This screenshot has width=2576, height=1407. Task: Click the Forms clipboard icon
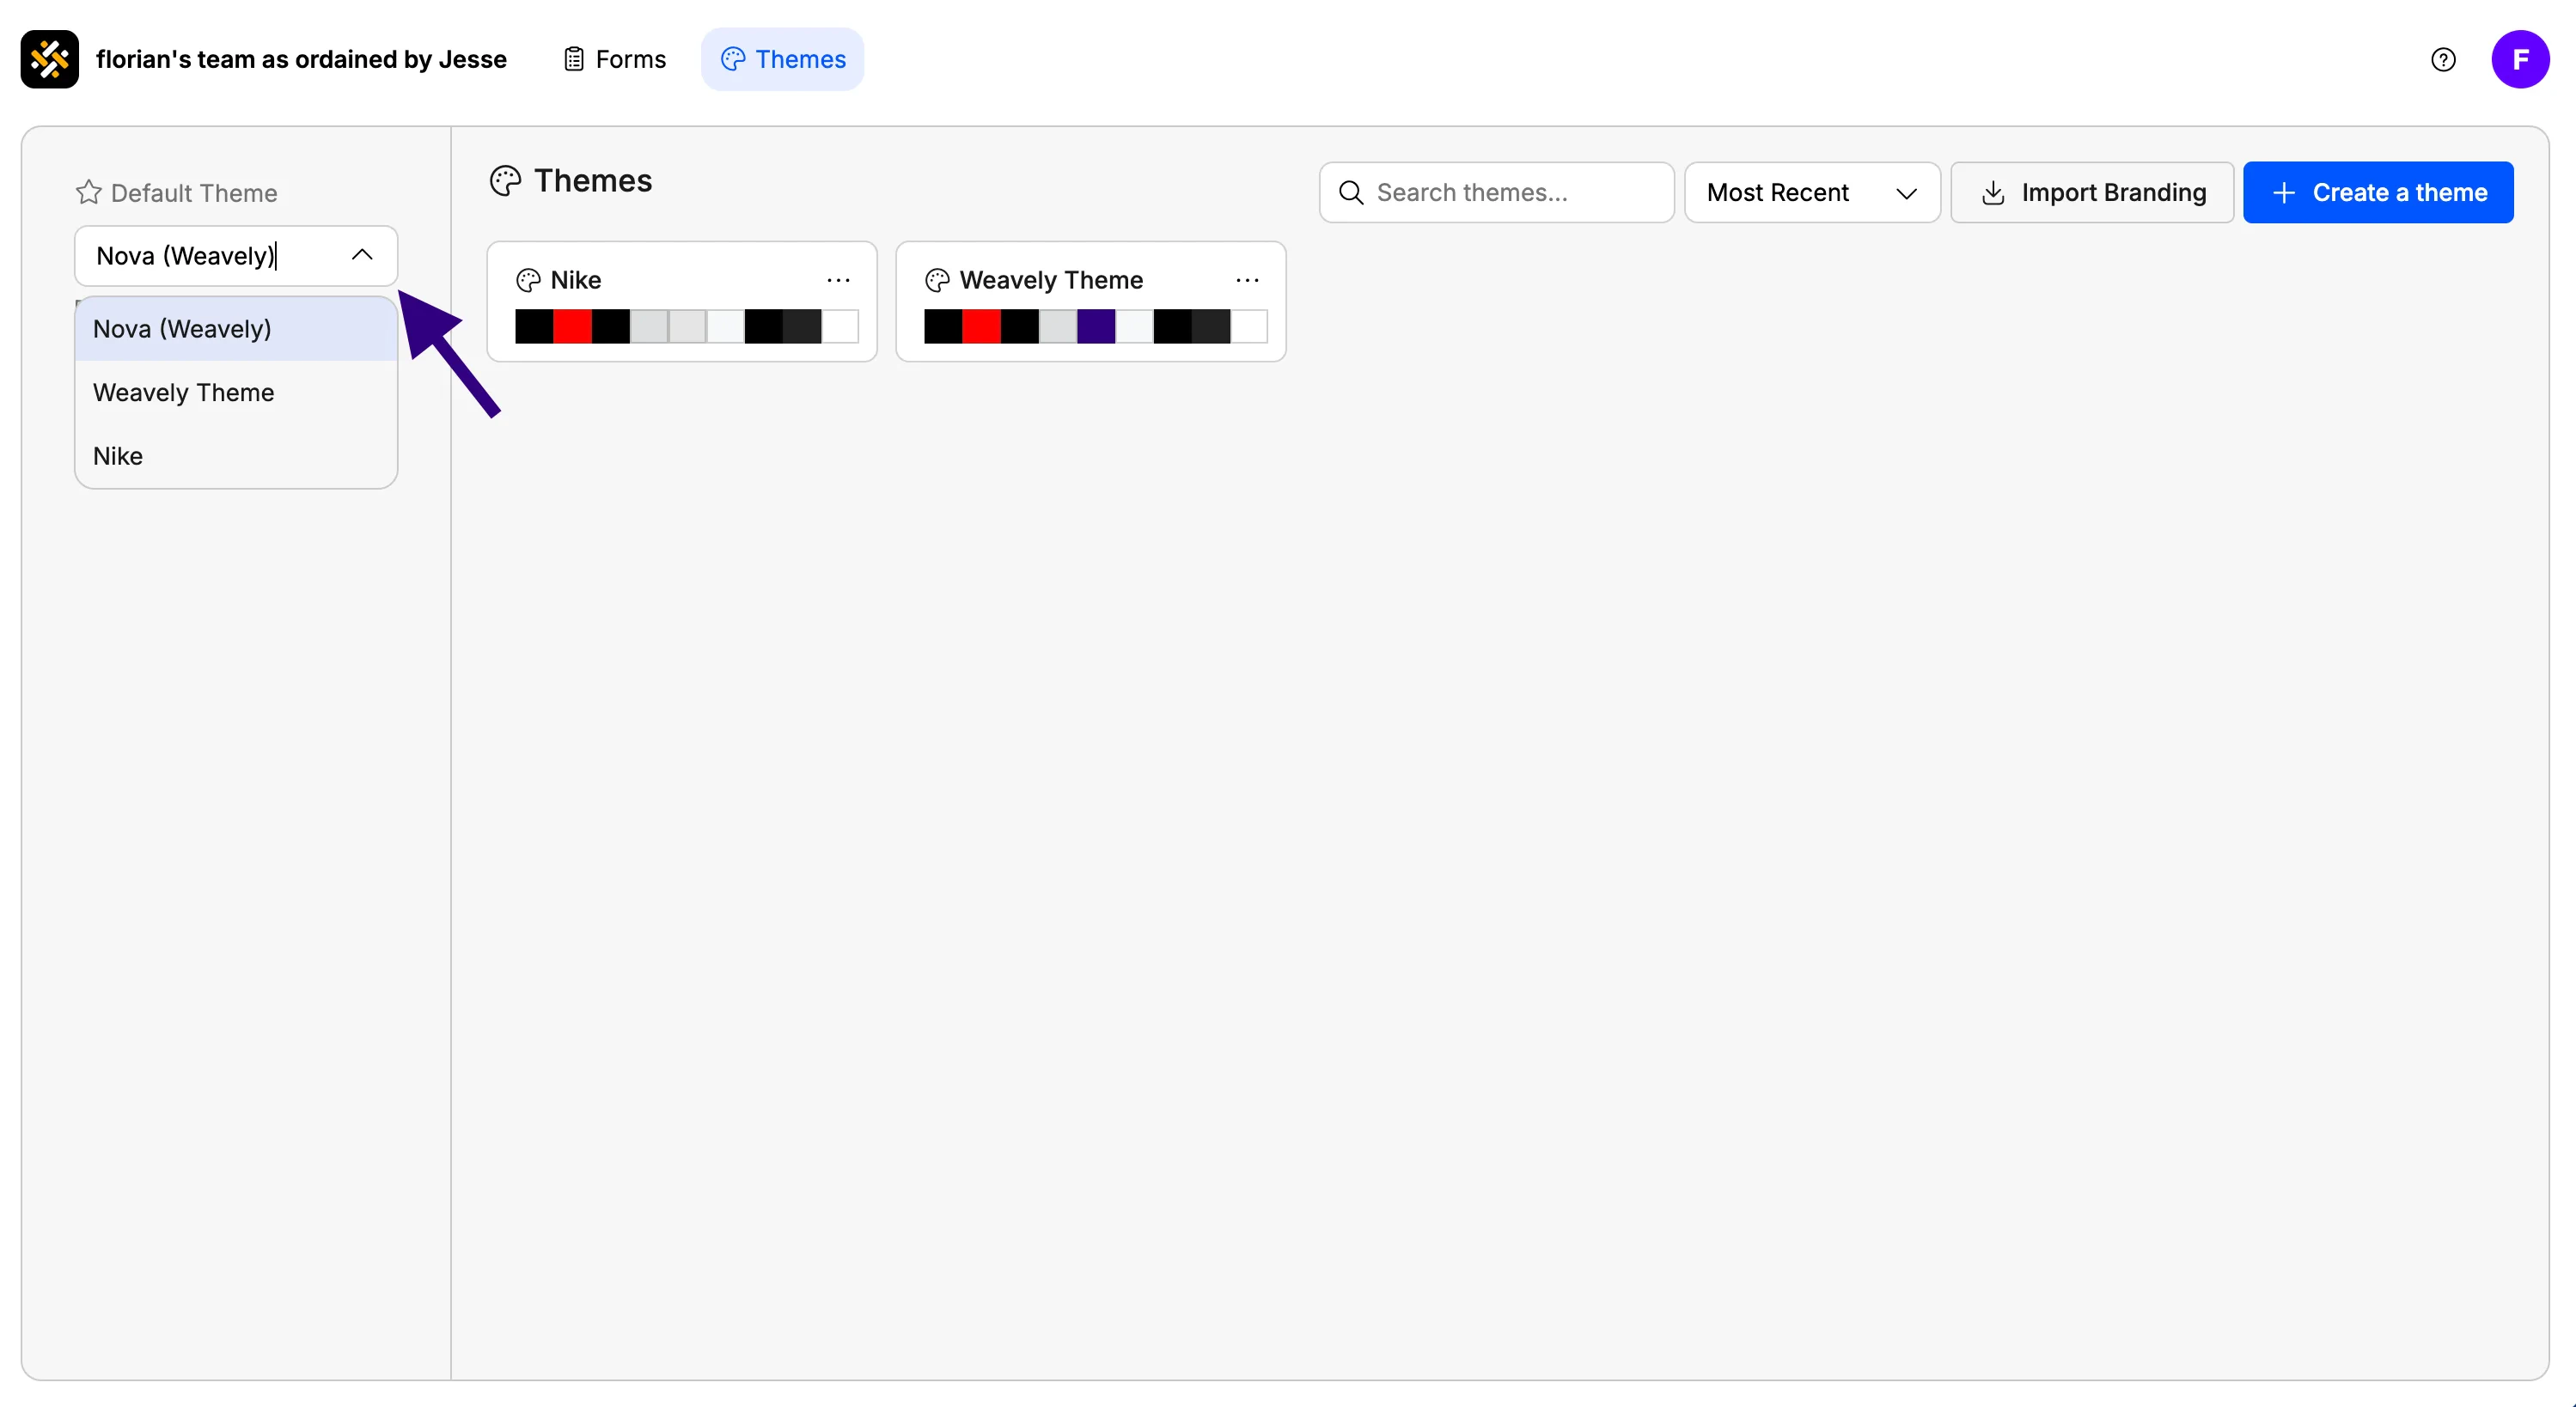point(574,59)
